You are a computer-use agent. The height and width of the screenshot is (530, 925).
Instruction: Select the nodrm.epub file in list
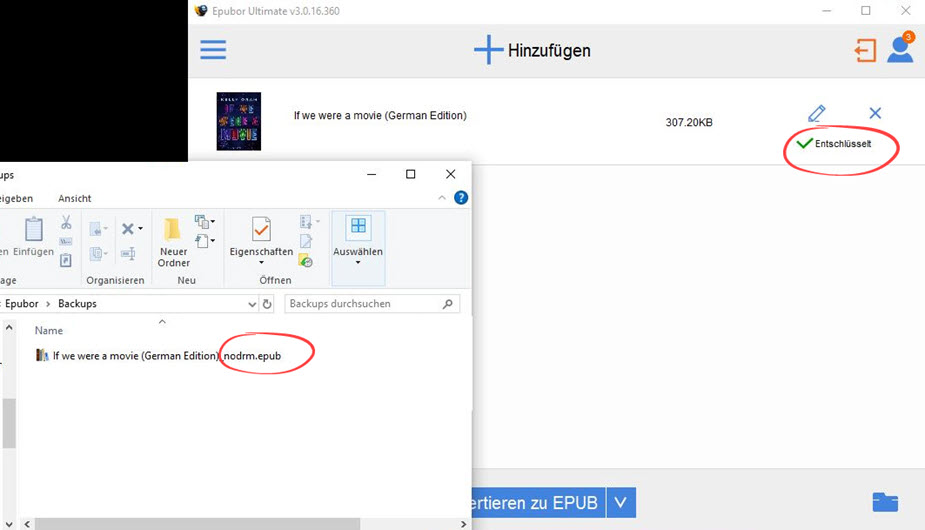click(x=167, y=356)
